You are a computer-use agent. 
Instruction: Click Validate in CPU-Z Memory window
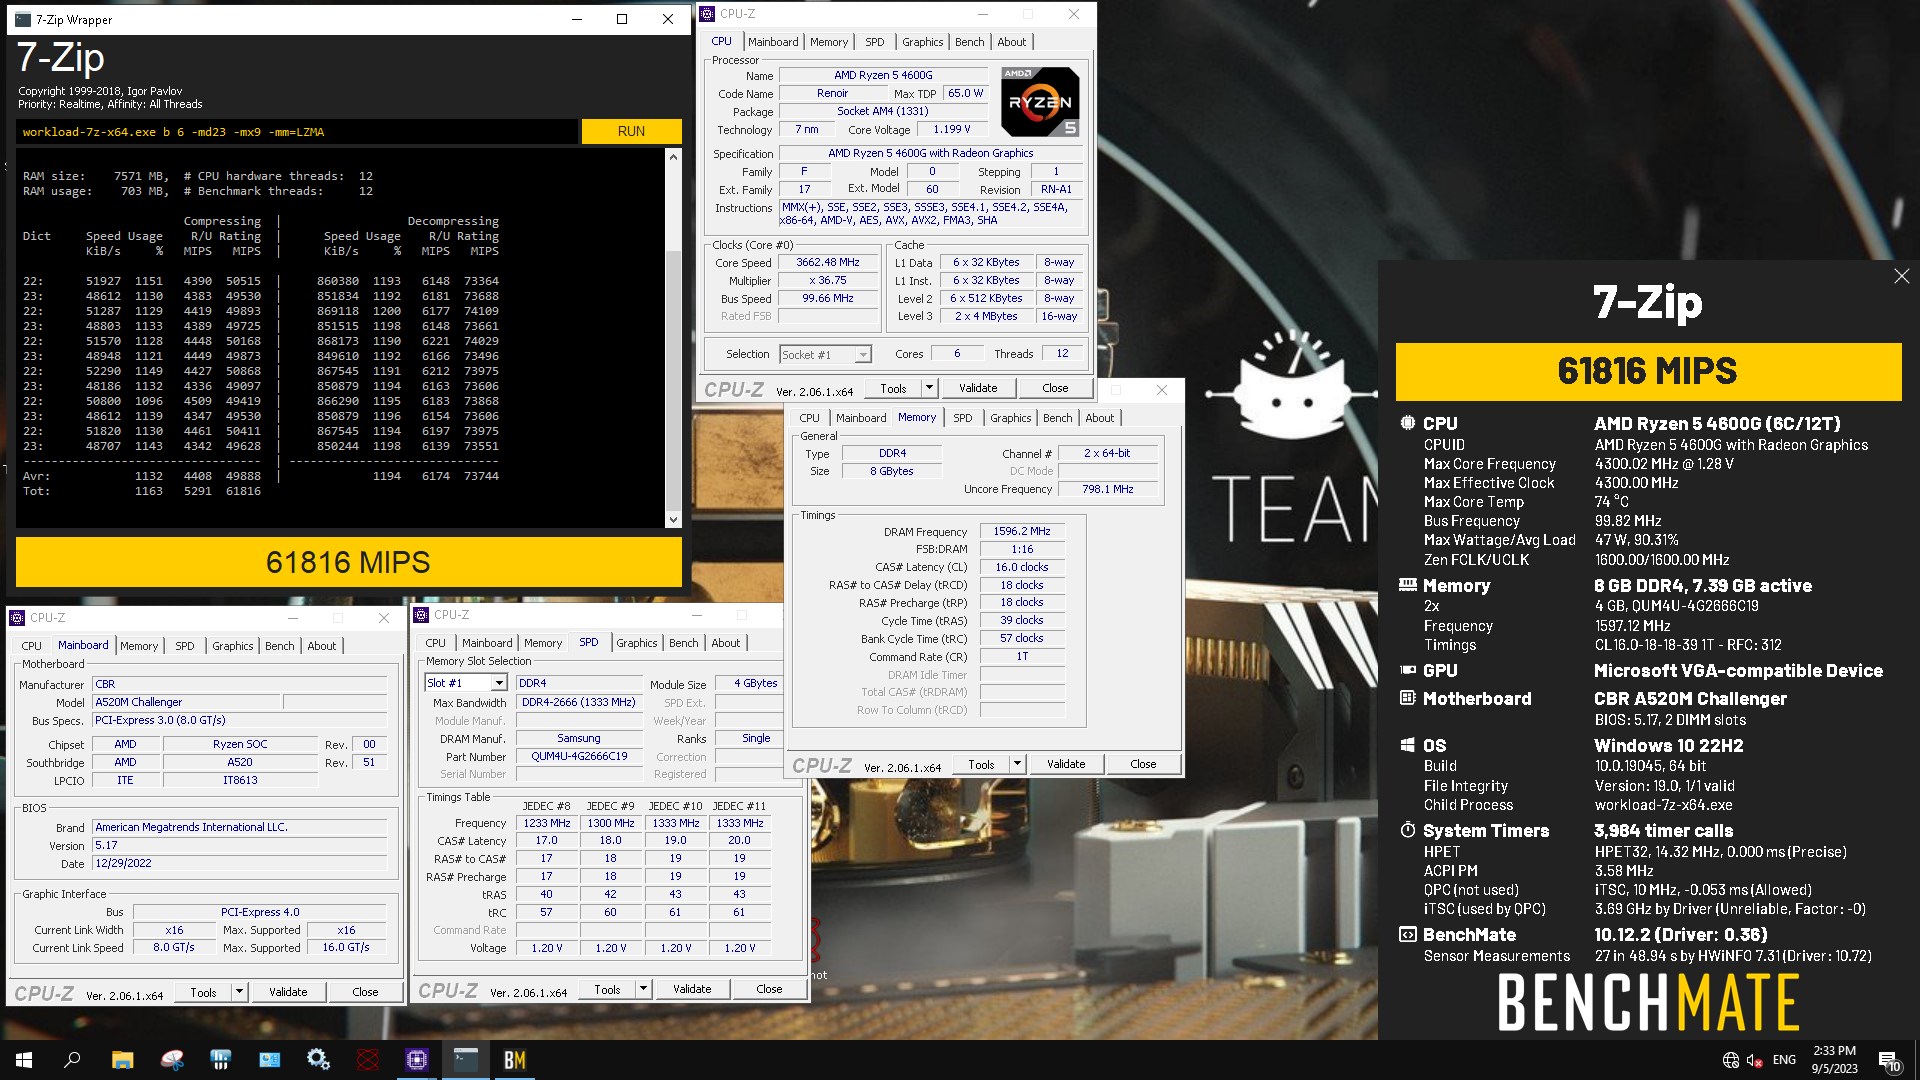pyautogui.click(x=1066, y=764)
